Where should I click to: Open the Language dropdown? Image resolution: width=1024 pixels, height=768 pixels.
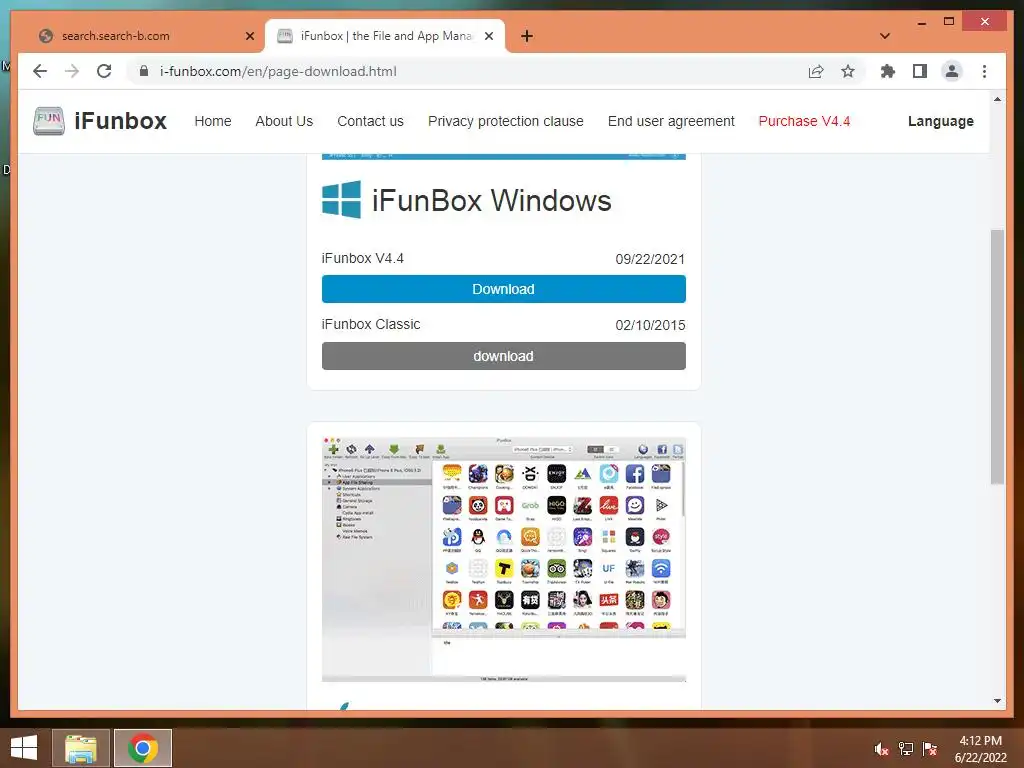click(x=940, y=121)
